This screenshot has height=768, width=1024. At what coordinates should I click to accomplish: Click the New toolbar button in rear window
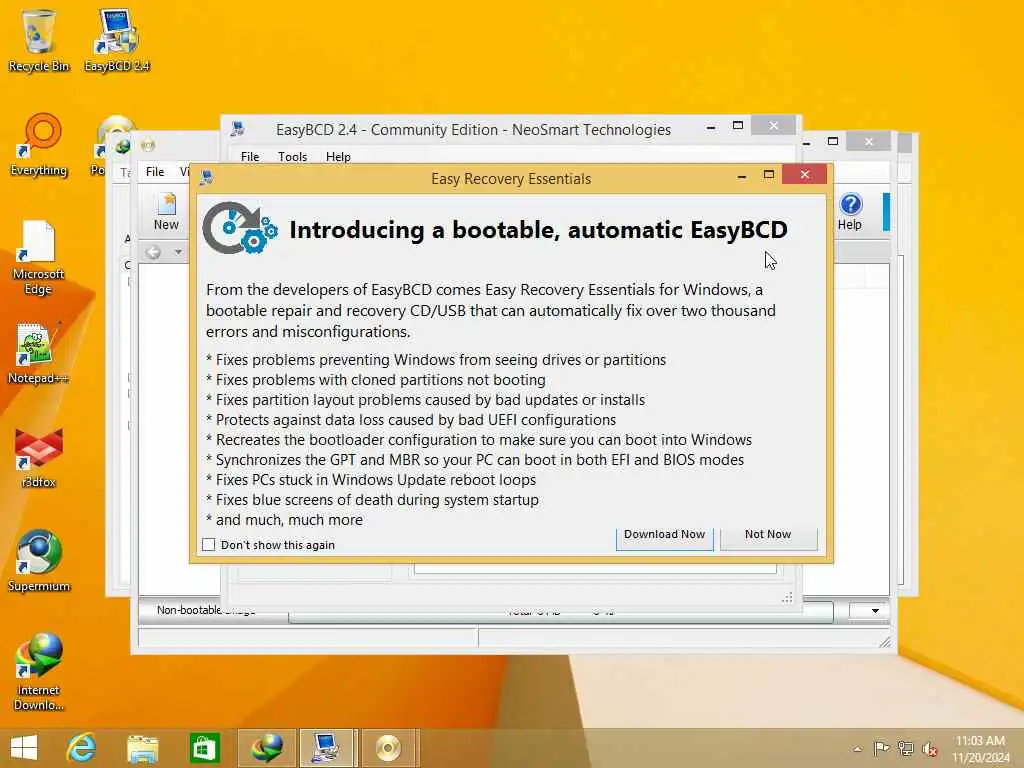point(166,212)
